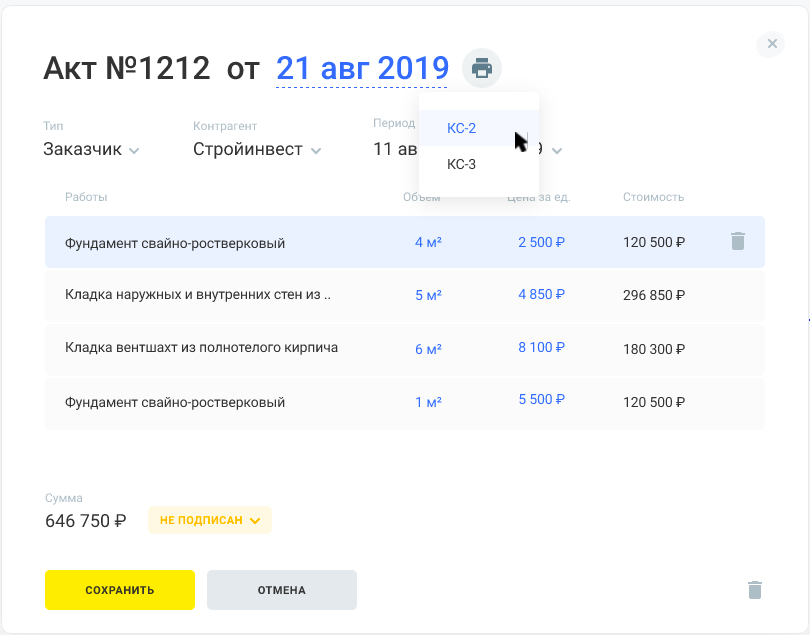Select the Кладка вентшахт из полнотелого кирпича row
The image size is (810, 635).
201,348
